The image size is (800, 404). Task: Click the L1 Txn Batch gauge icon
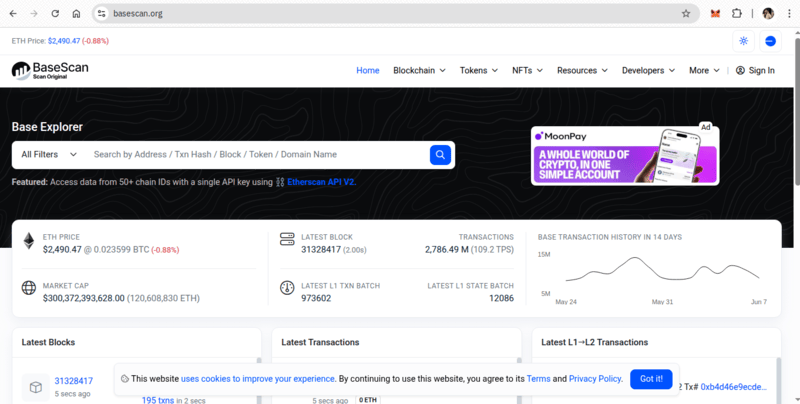pyautogui.click(x=287, y=288)
